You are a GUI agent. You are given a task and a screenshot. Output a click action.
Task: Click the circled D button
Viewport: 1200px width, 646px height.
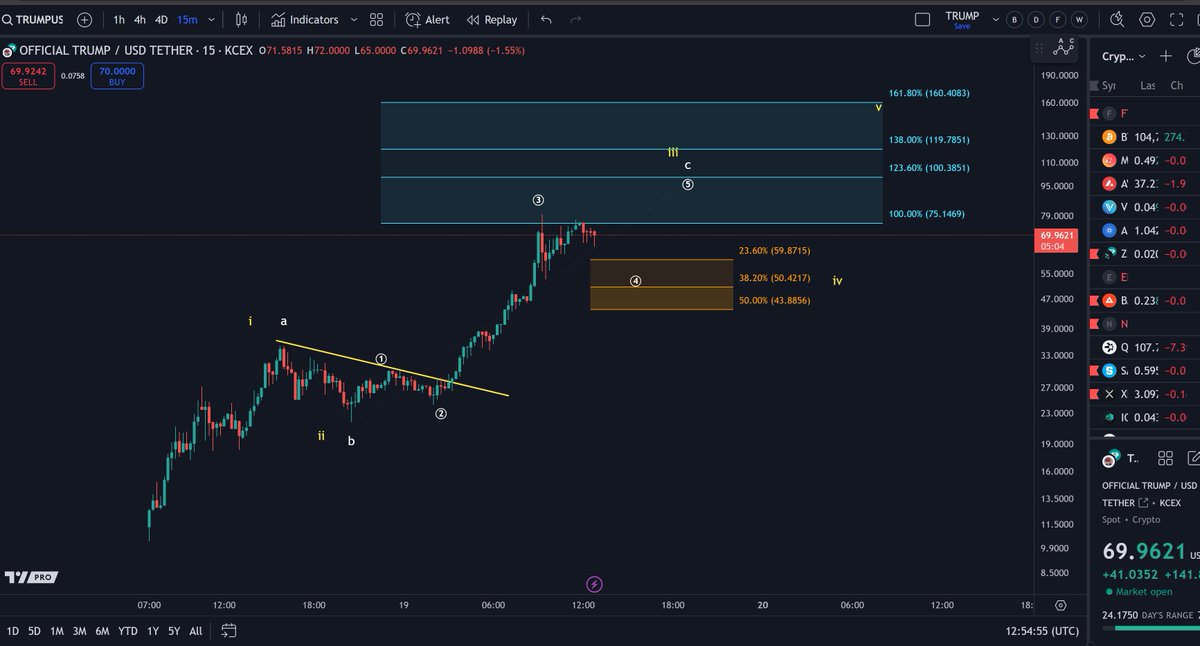pos(1037,19)
